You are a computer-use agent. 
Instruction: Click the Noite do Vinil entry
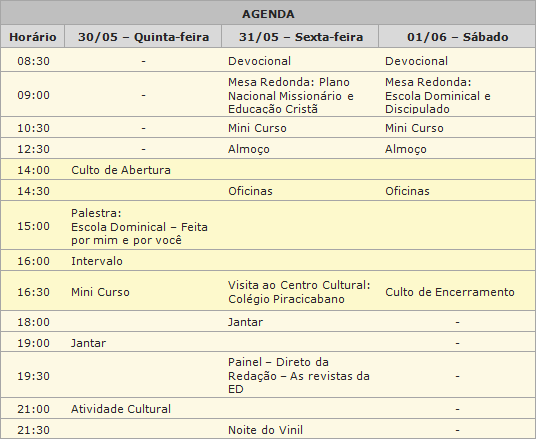coord(265,430)
